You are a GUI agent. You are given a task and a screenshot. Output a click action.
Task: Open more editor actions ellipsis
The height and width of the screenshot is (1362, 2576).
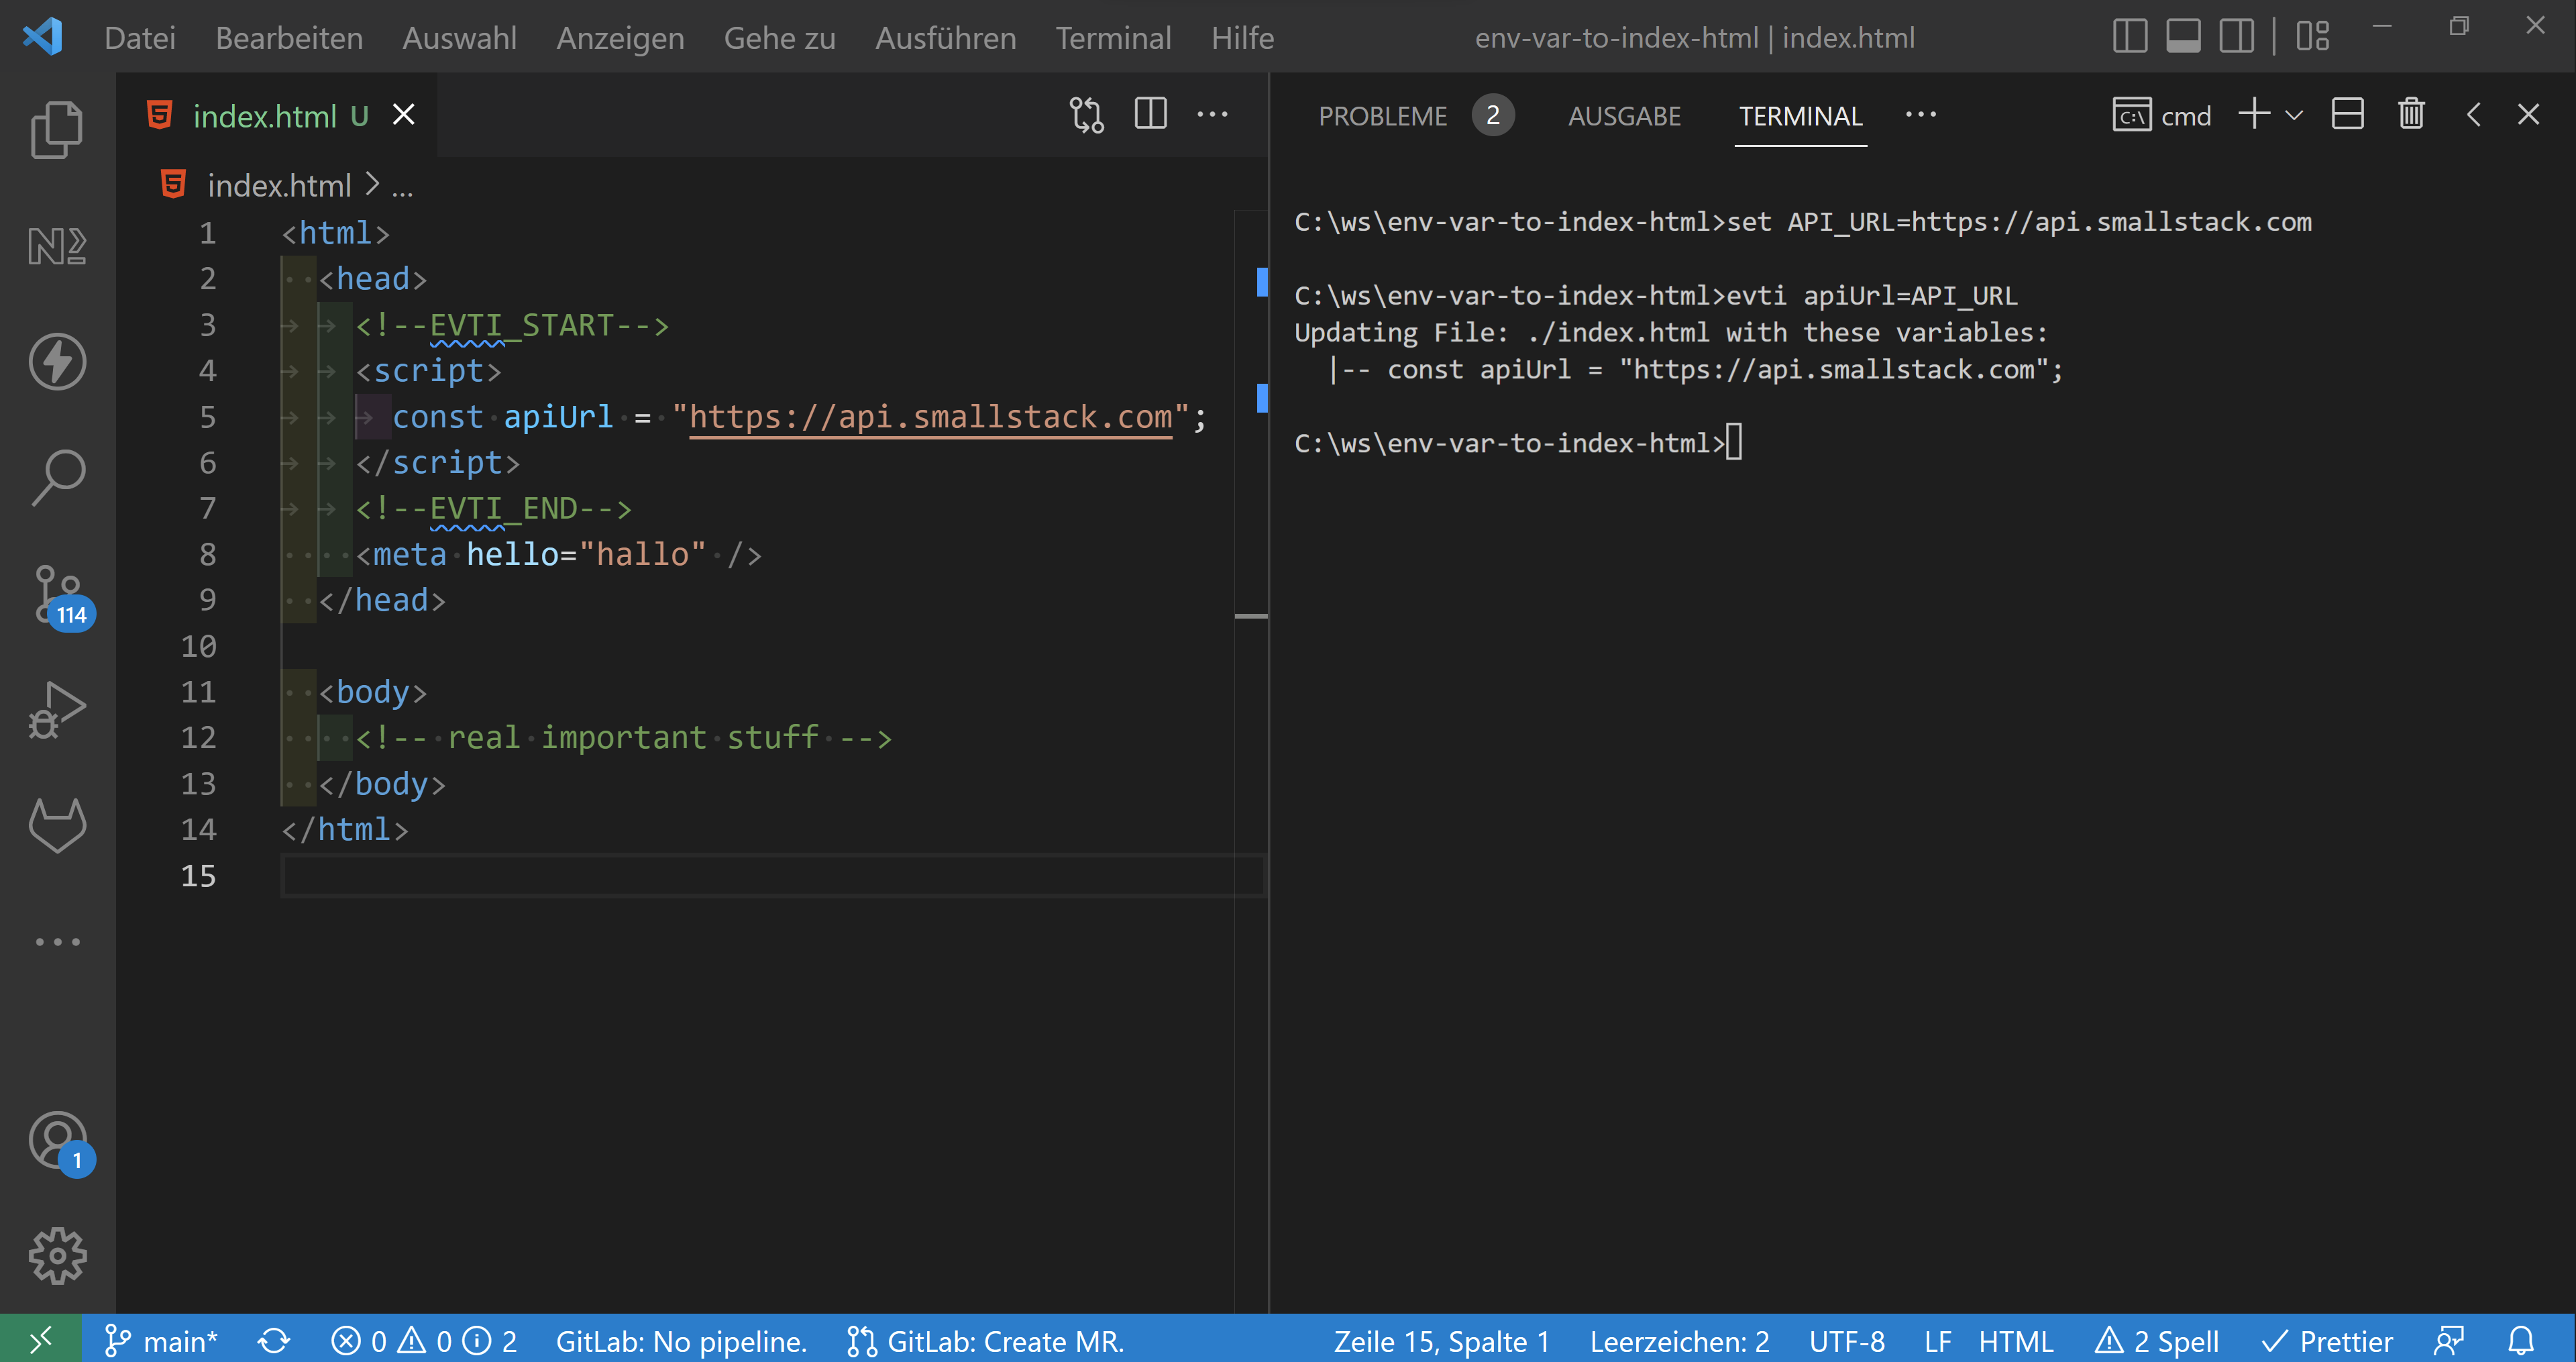point(1212,114)
